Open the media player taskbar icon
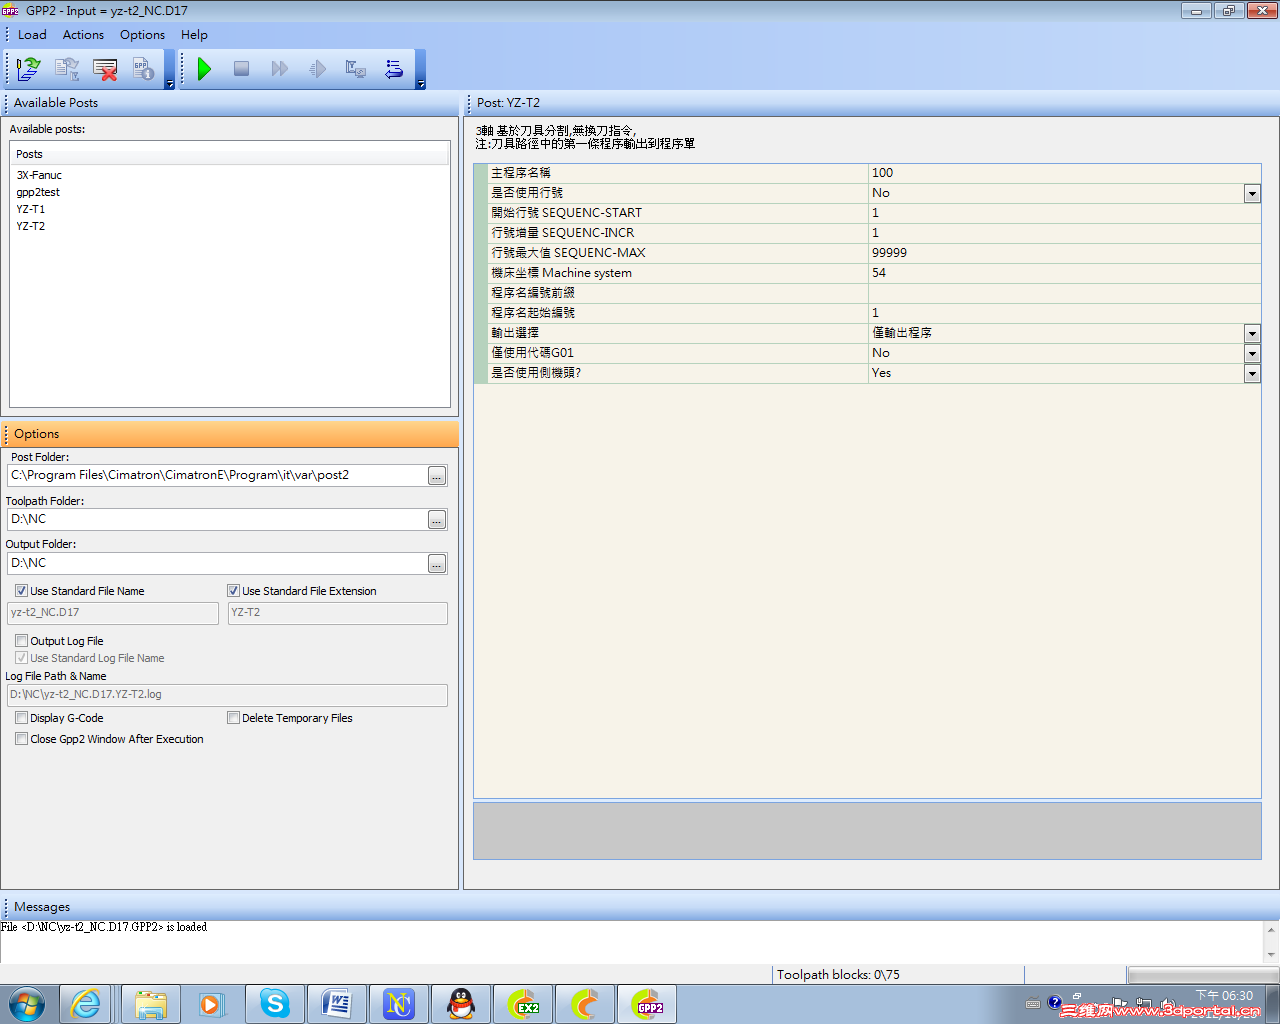 pyautogui.click(x=211, y=1004)
